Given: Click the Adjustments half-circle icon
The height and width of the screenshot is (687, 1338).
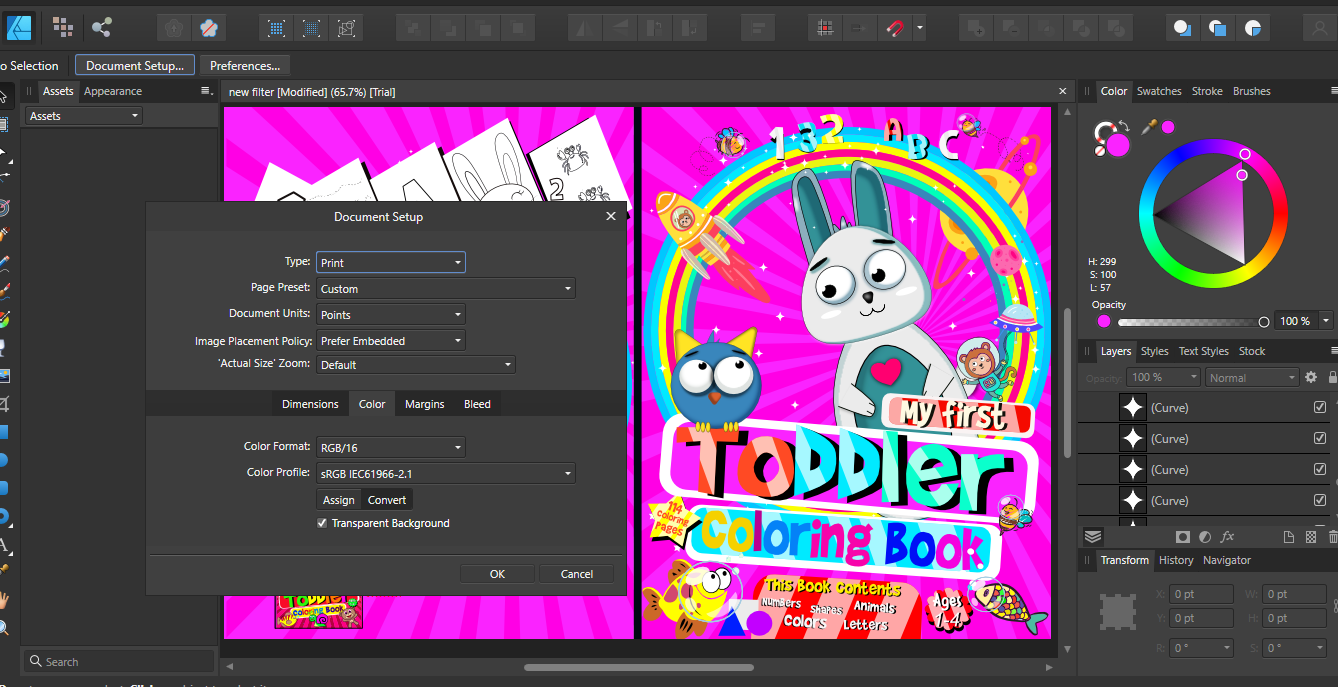Looking at the screenshot, I should click(x=1205, y=537).
